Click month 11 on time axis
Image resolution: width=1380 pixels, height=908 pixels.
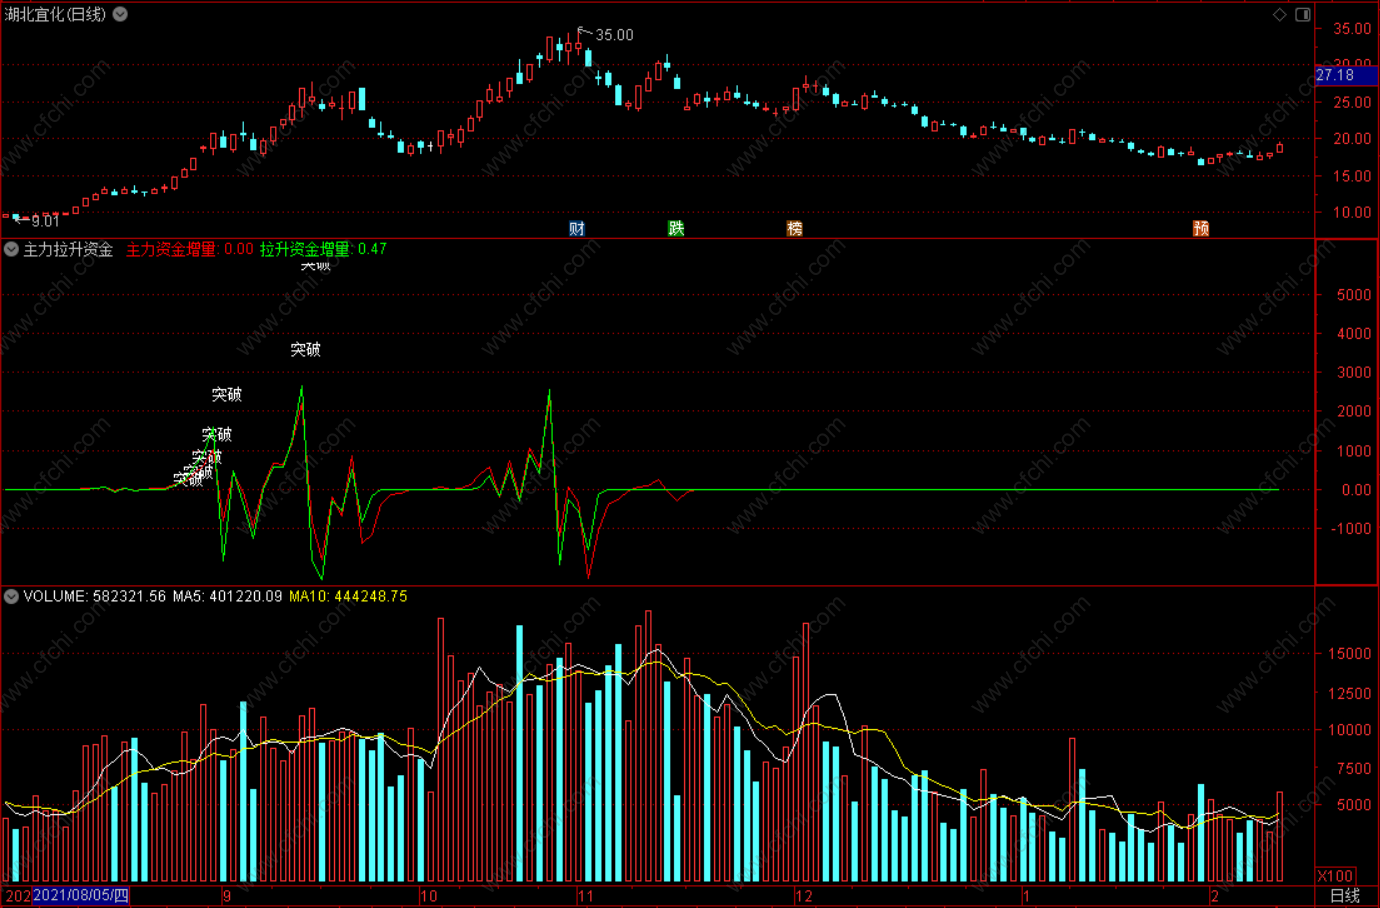coord(585,896)
